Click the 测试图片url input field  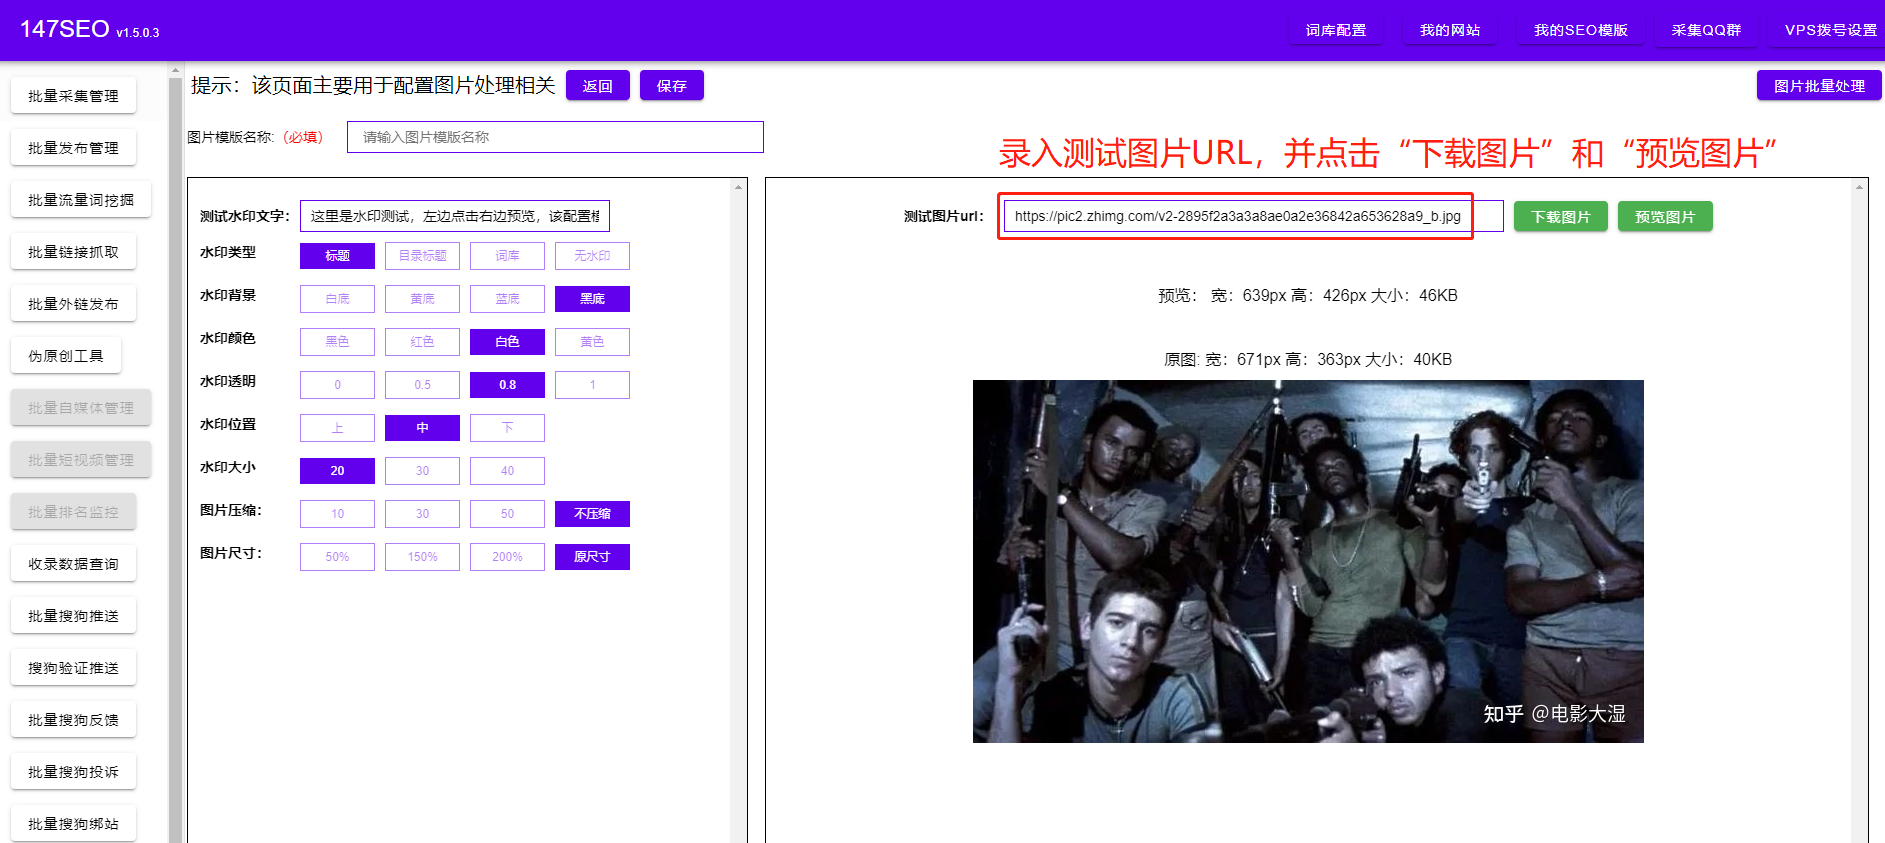[x=1253, y=216]
